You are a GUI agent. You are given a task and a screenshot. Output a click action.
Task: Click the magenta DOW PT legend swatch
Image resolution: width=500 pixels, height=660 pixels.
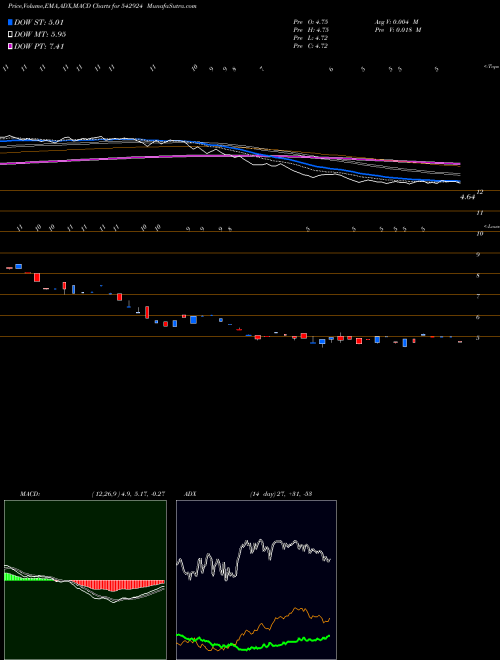[x=11, y=46]
